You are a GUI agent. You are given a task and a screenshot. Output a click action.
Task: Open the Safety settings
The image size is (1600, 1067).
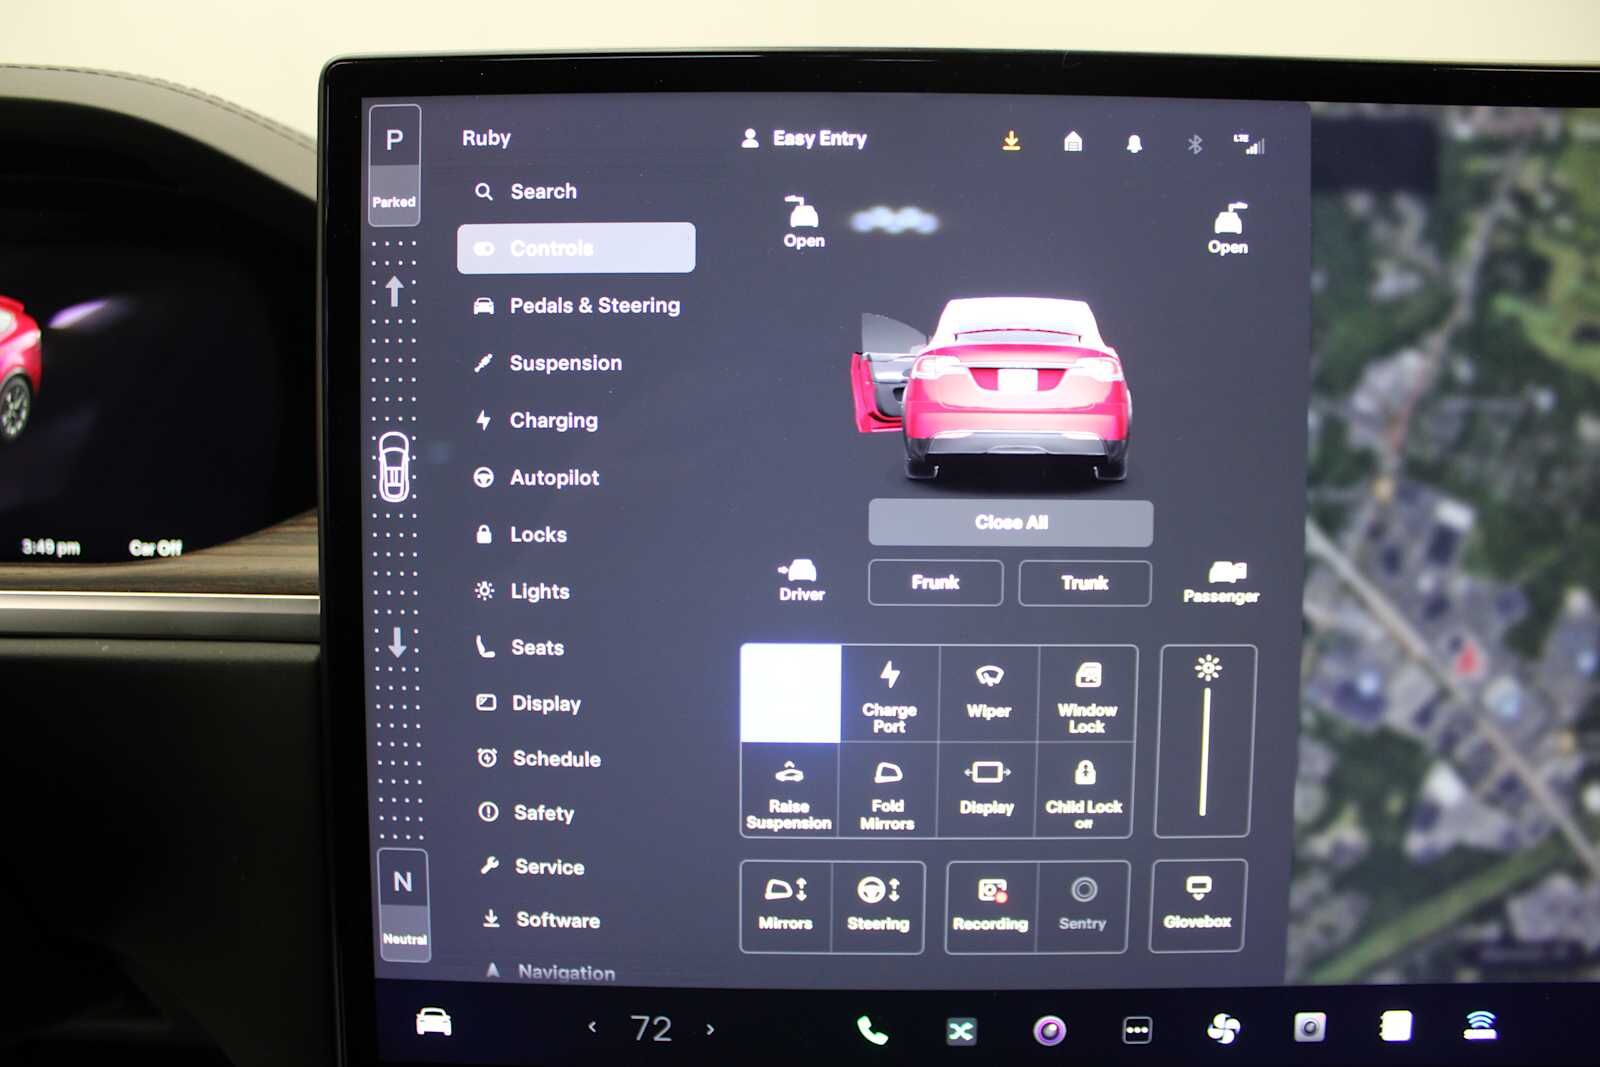click(x=527, y=812)
